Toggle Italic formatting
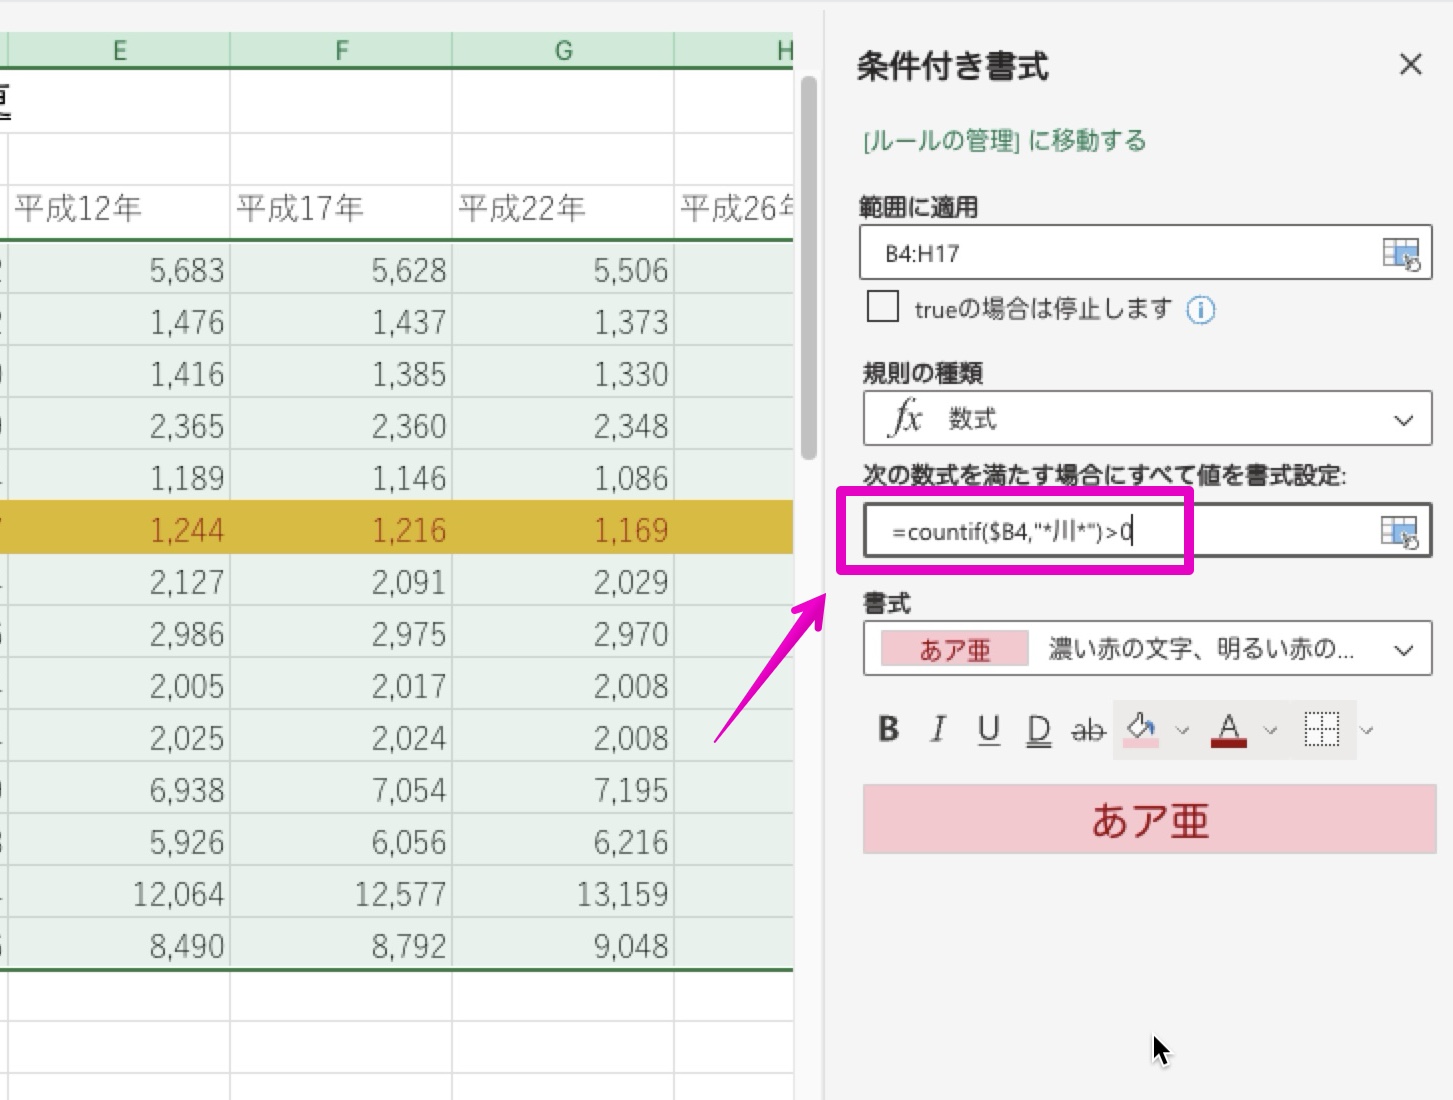Viewport: 1453px width, 1100px height. point(938,729)
